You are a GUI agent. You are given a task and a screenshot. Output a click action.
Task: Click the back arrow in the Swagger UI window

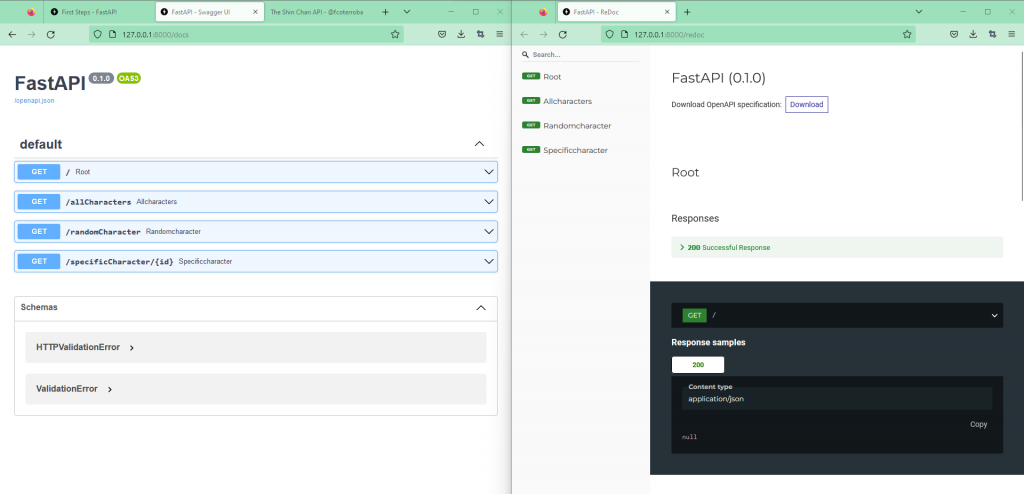point(12,34)
